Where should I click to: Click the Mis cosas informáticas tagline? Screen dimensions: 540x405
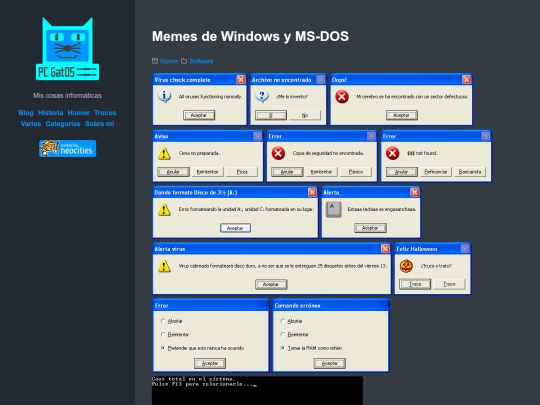[x=67, y=96]
